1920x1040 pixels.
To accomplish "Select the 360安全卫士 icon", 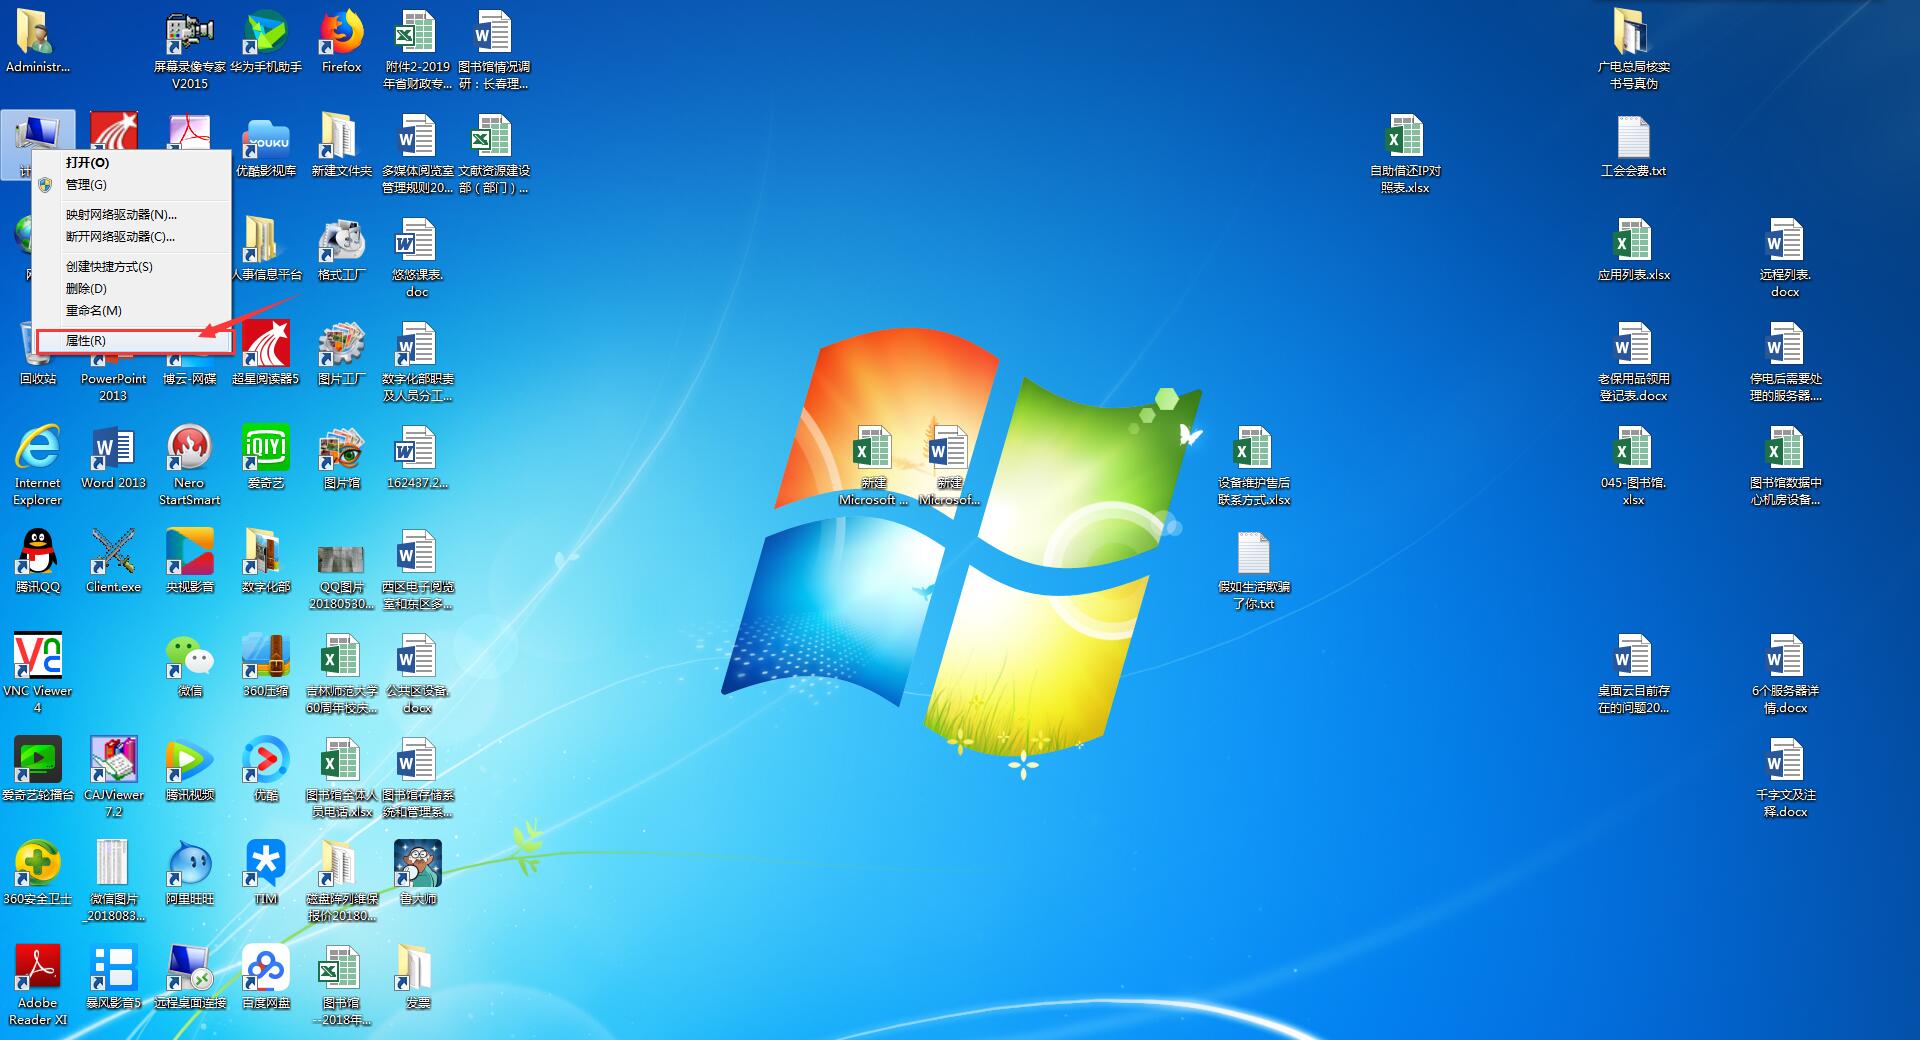I will click(38, 874).
